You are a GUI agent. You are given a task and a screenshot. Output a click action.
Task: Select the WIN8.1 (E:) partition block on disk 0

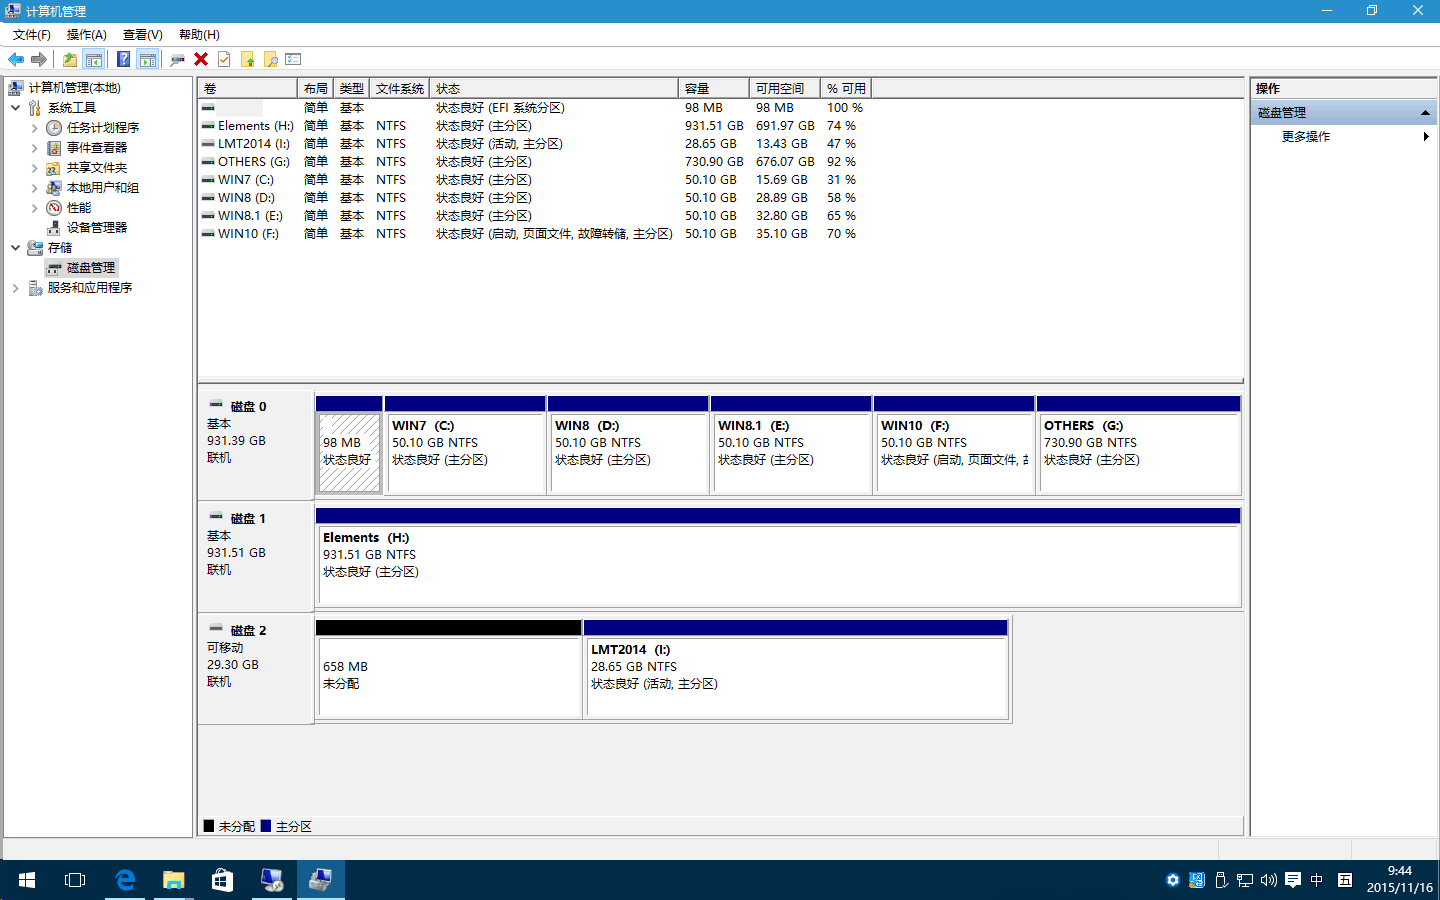tap(792, 445)
